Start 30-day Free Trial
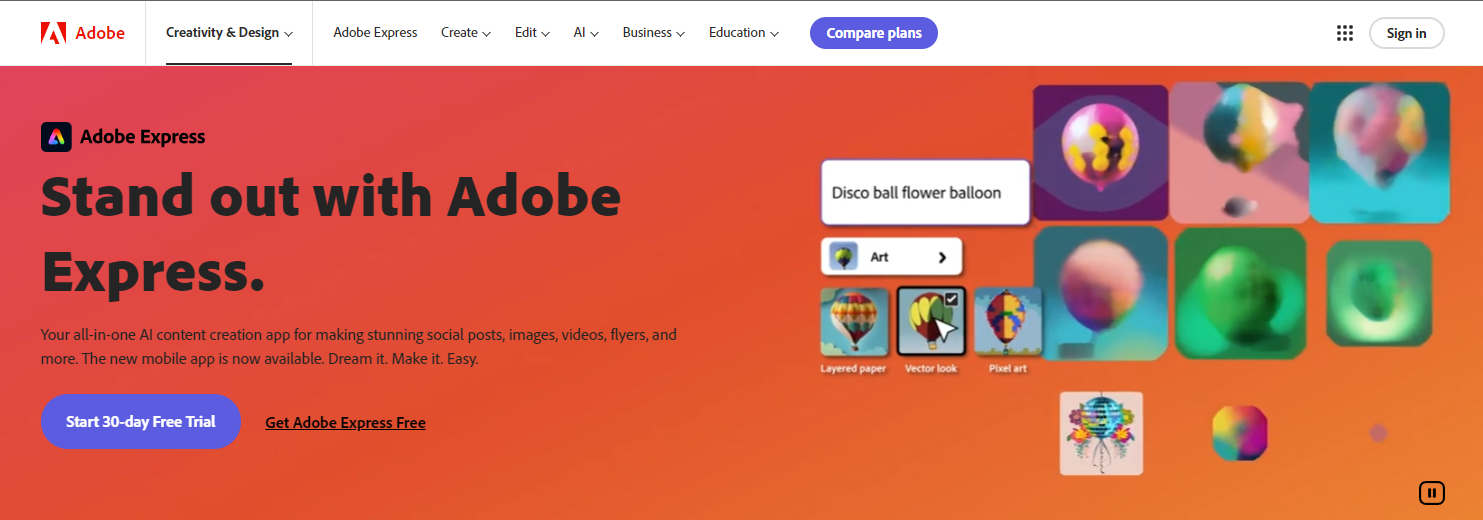This screenshot has width=1483, height=520. (x=141, y=422)
